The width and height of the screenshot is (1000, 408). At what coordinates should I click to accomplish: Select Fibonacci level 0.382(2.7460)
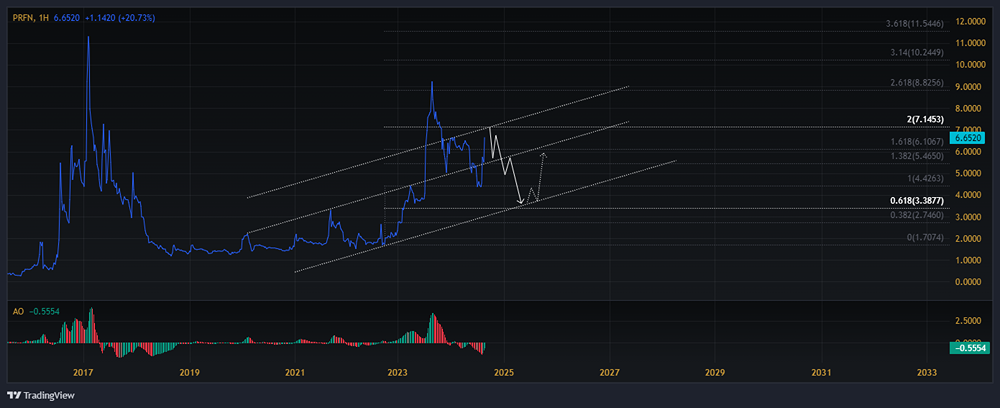coord(918,215)
